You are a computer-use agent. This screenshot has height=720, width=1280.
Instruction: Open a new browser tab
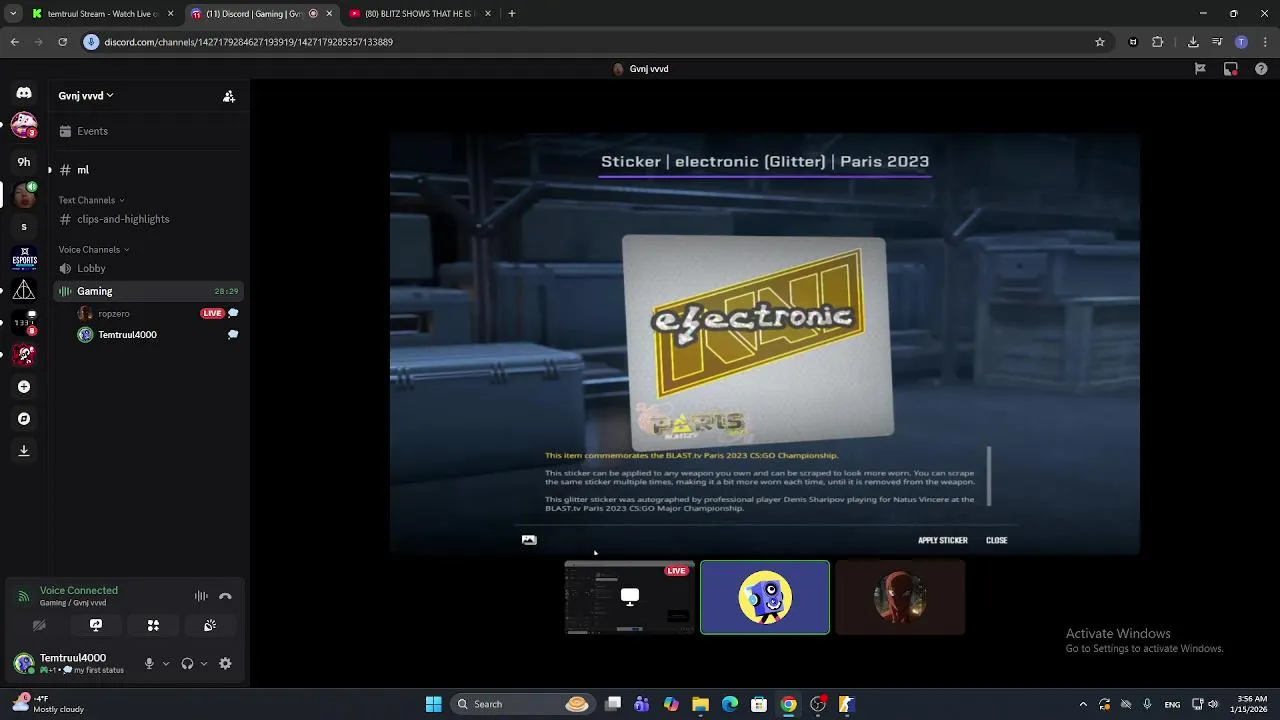(512, 14)
